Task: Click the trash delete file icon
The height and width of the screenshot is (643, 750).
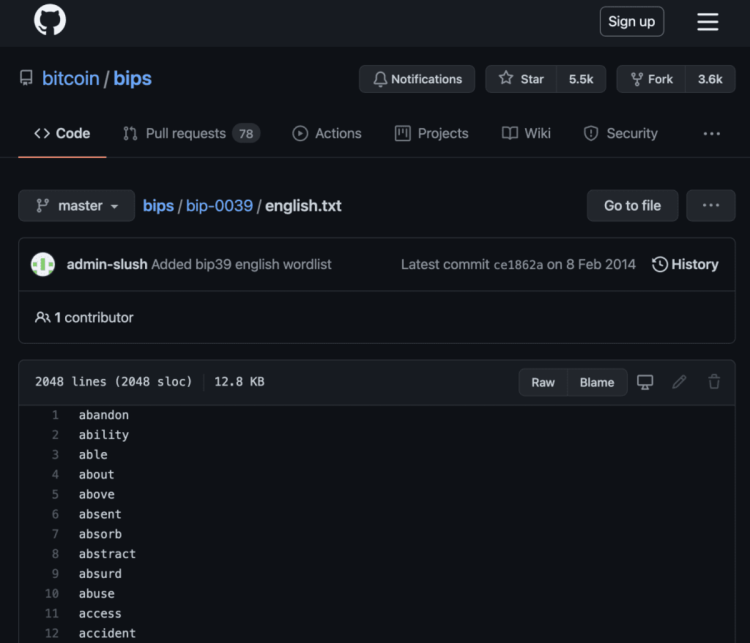Action: [x=714, y=382]
